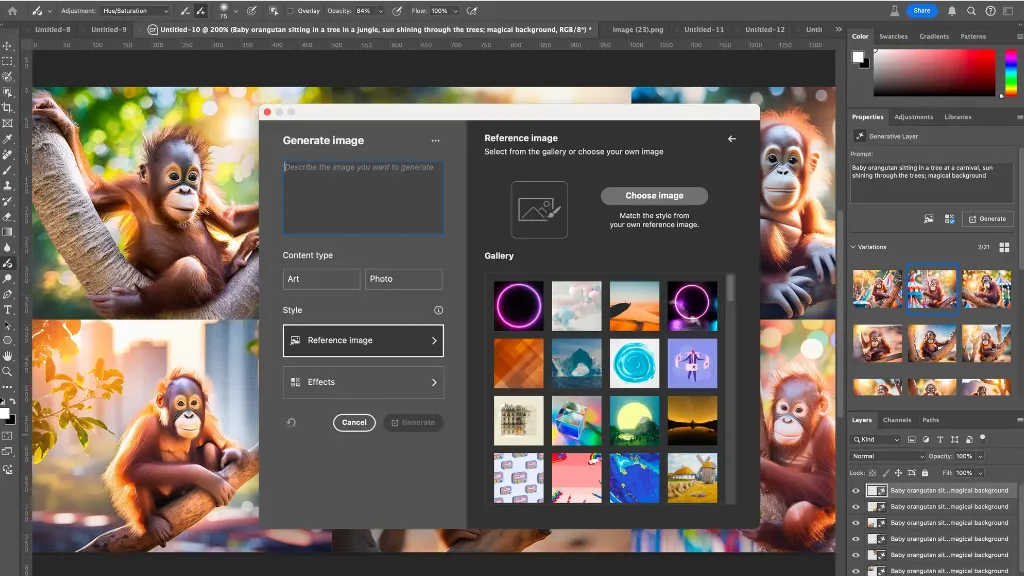
Task: Select the Photo content type
Action: 403,279
